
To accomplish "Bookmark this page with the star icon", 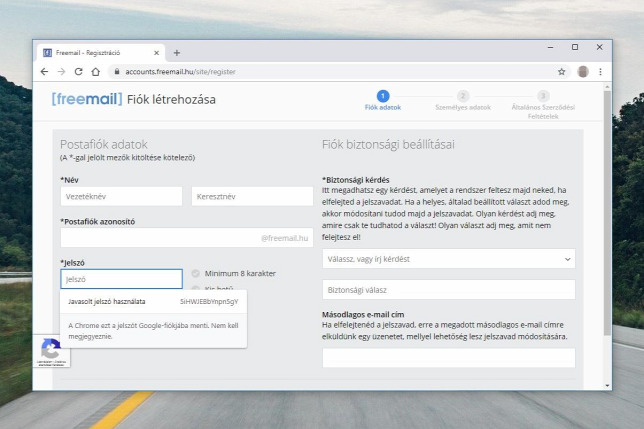I will 561,72.
